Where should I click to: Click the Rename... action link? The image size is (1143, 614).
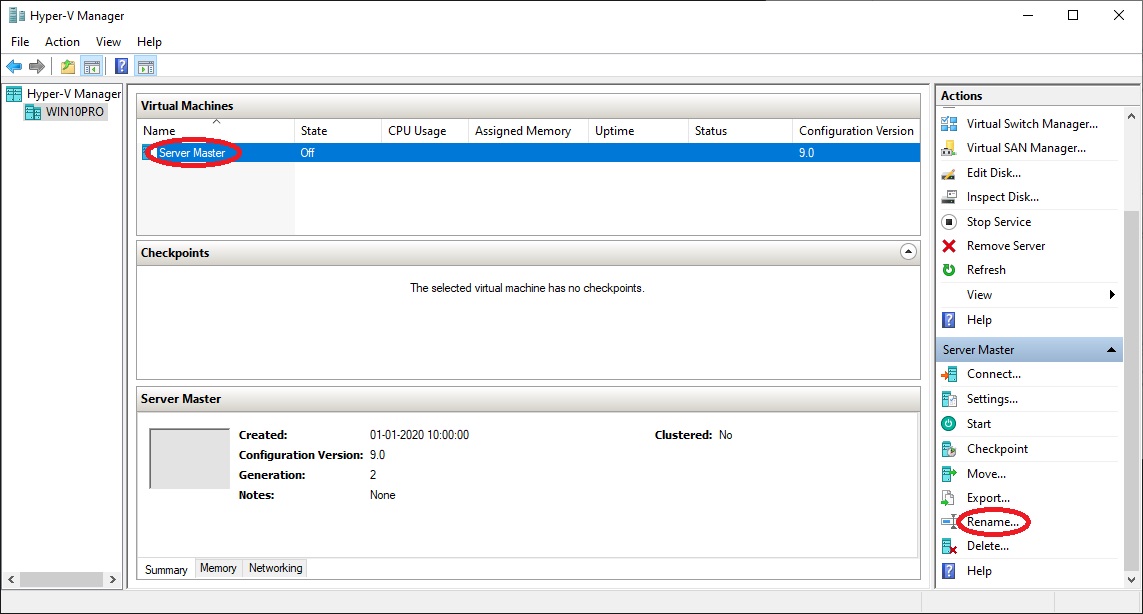click(993, 522)
